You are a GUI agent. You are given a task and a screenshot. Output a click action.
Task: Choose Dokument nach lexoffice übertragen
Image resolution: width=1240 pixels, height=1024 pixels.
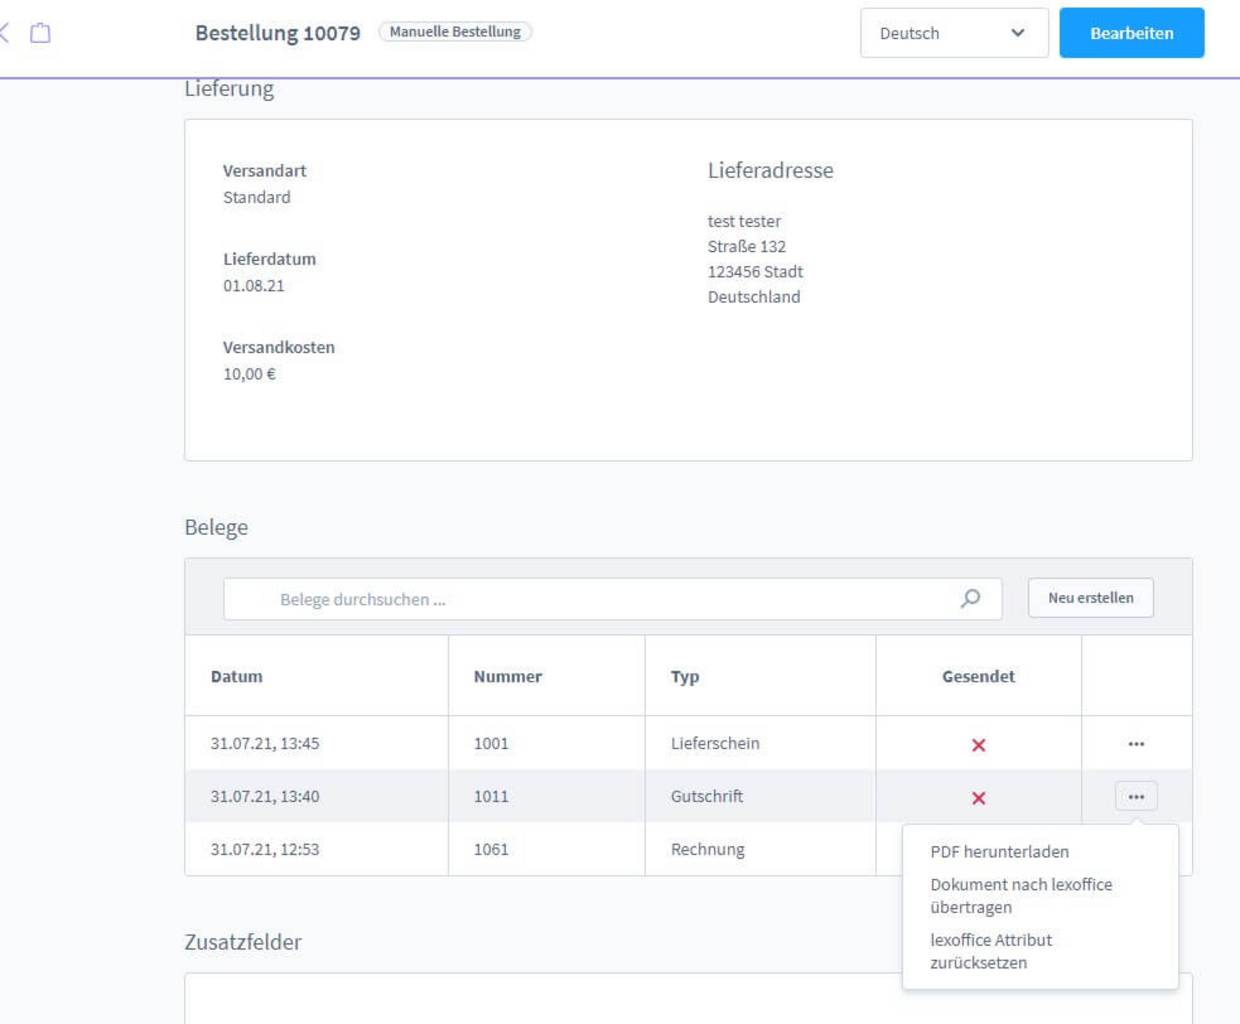coord(1020,896)
